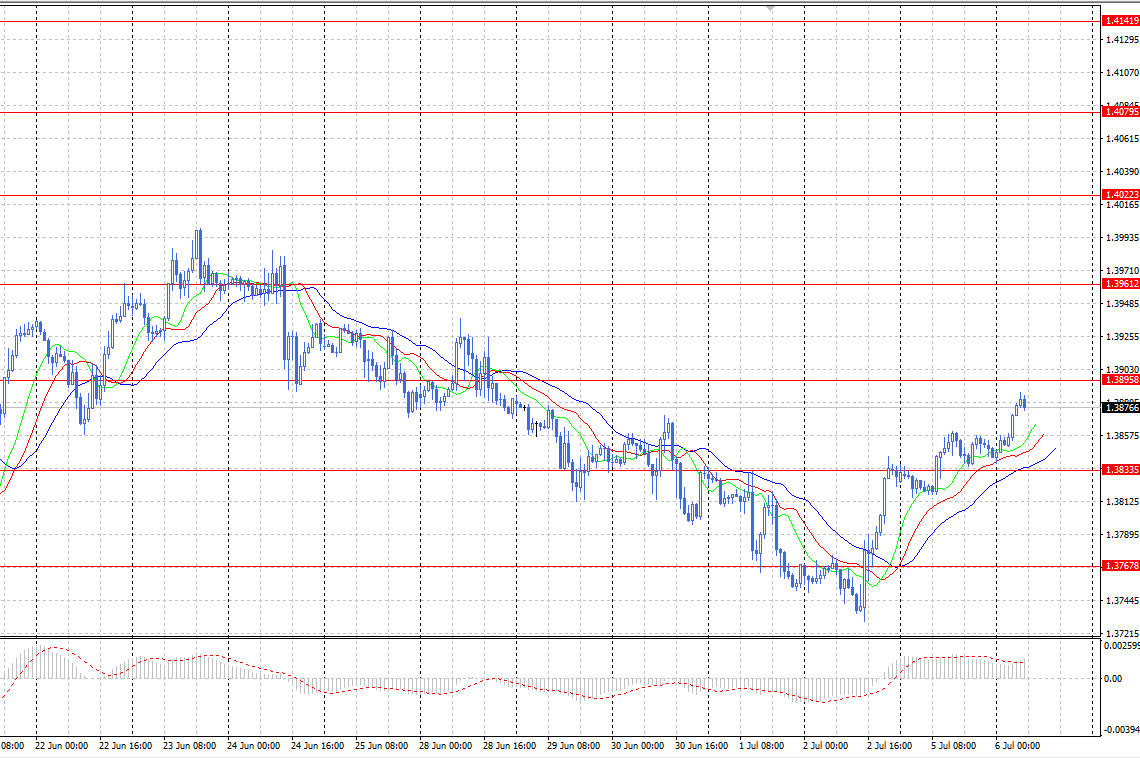Image resolution: width=1140 pixels, height=758 pixels.
Task: Click the red 1.37678 level label
Action: (1121, 566)
